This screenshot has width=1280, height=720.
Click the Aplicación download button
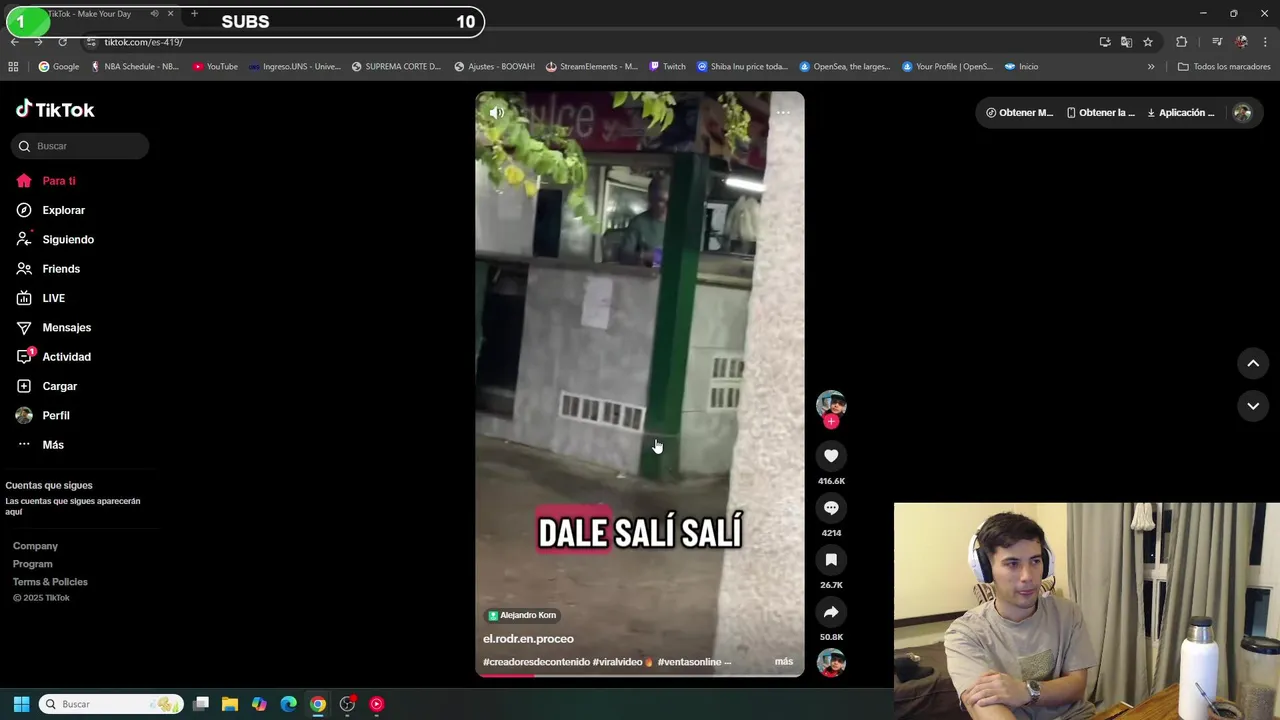(x=1181, y=113)
